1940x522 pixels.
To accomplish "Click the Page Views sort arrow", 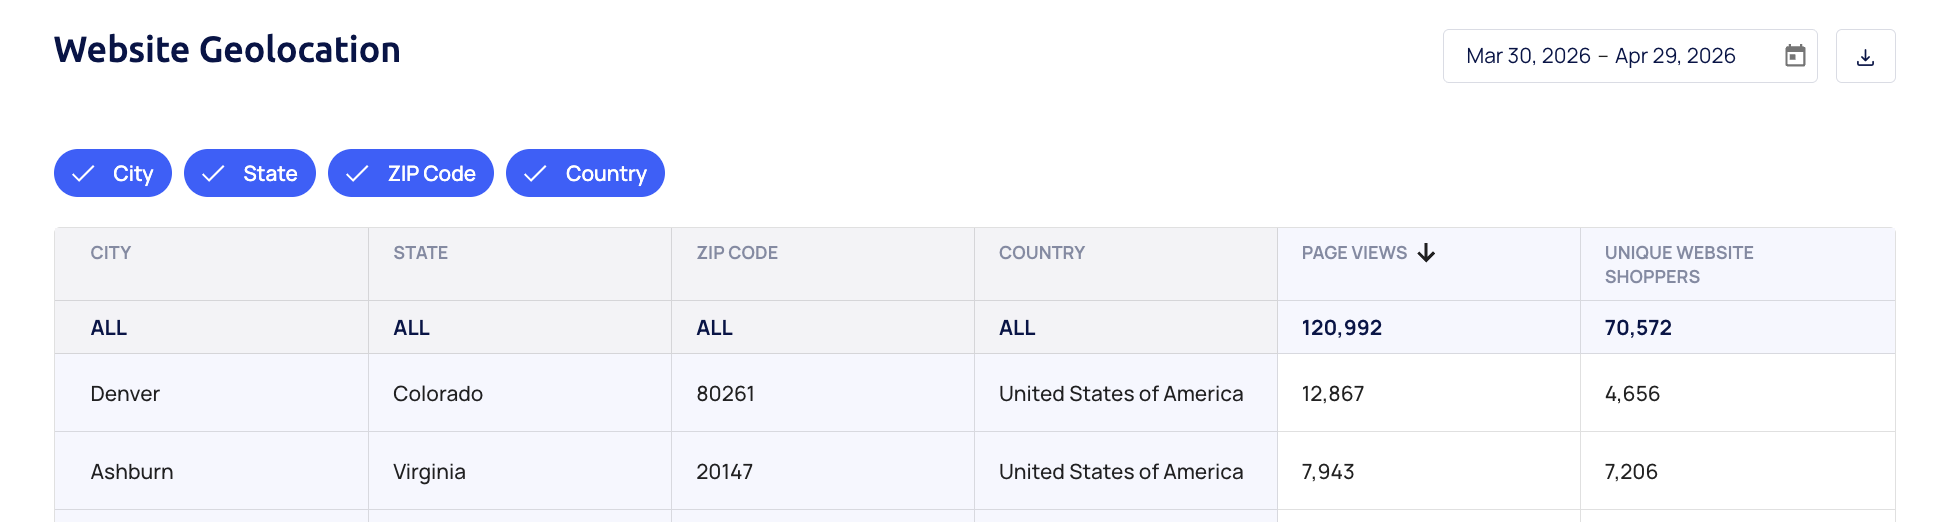I will click(x=1426, y=253).
